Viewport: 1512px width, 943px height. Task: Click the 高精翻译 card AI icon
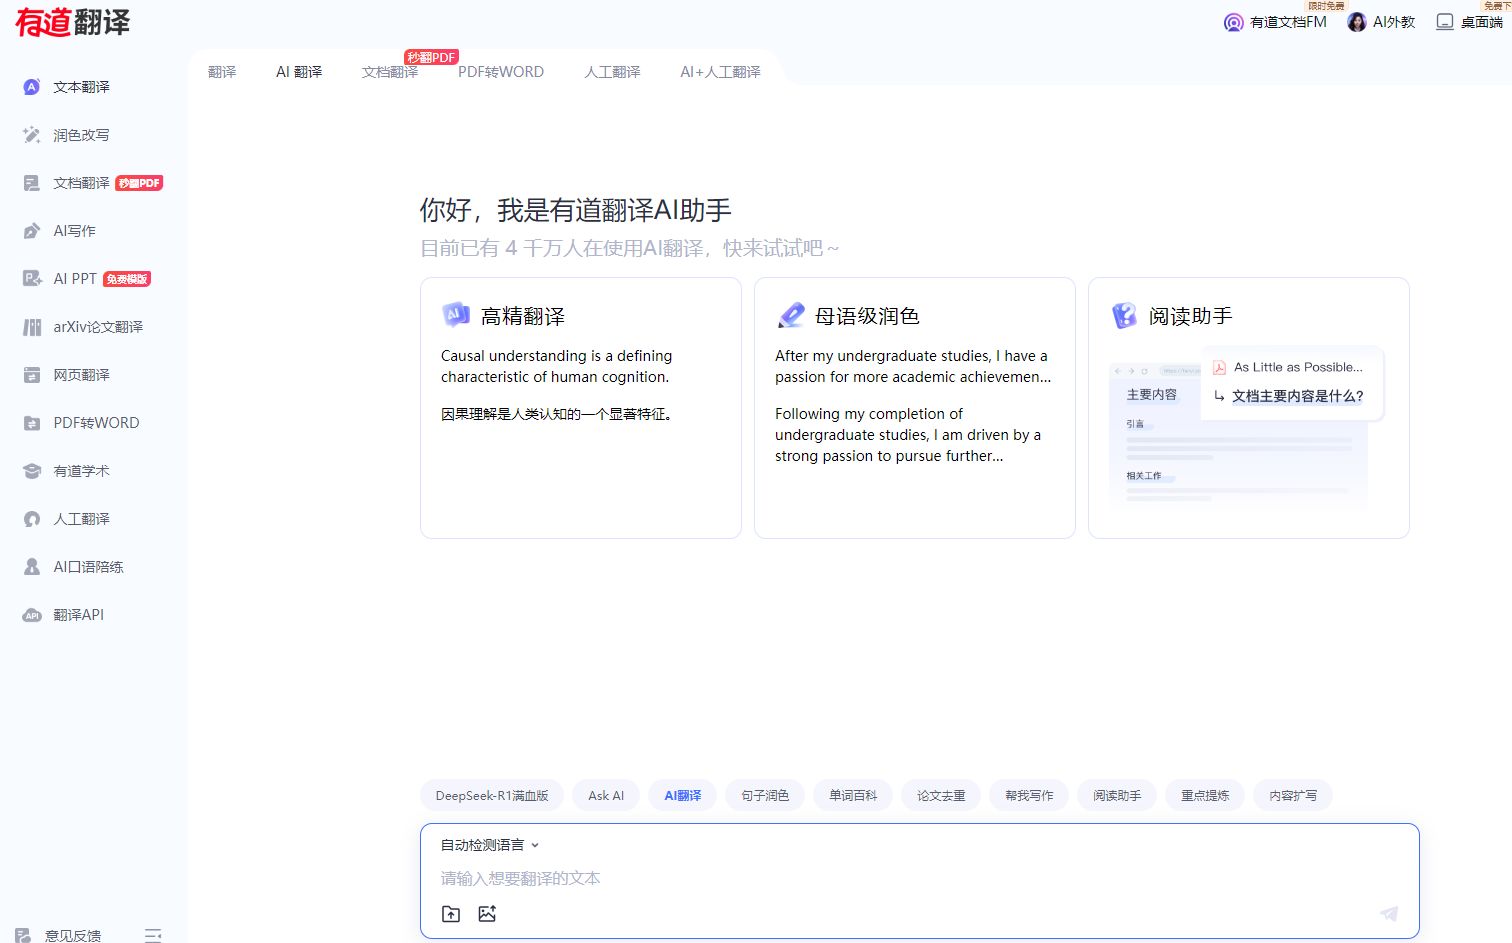(x=456, y=315)
